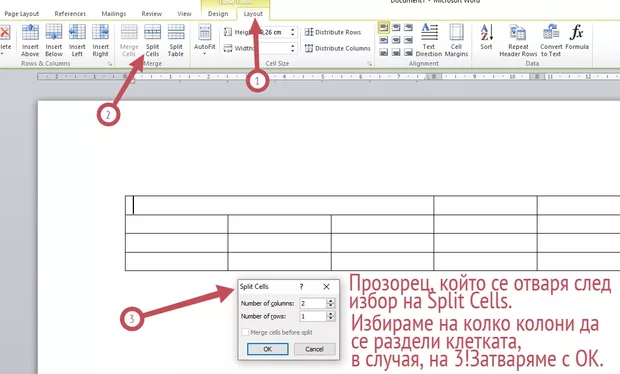
Task: Insert a Formula
Action: 577,37
